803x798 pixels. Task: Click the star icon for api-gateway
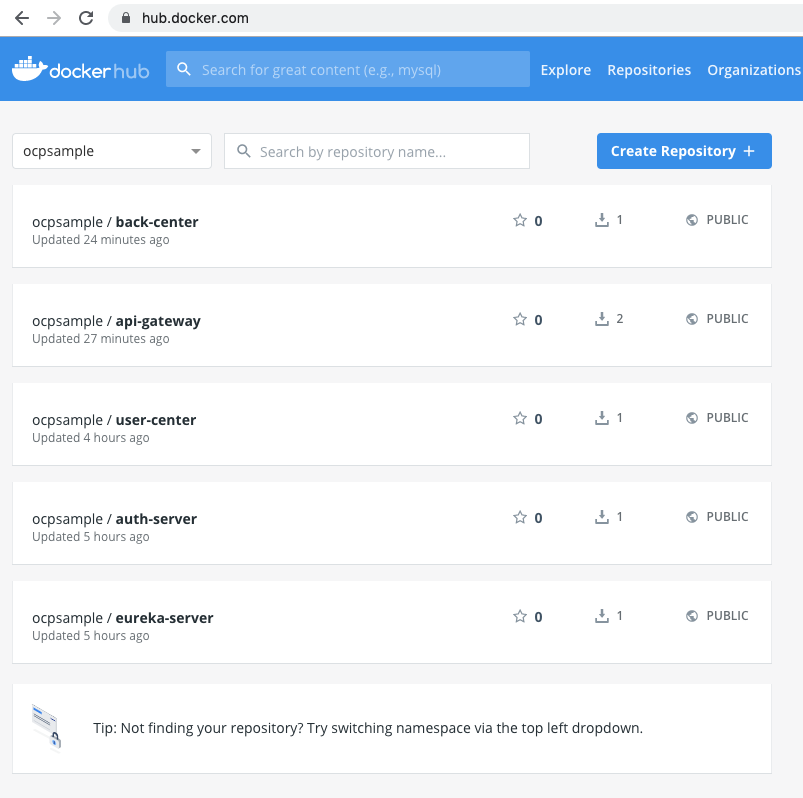[520, 319]
